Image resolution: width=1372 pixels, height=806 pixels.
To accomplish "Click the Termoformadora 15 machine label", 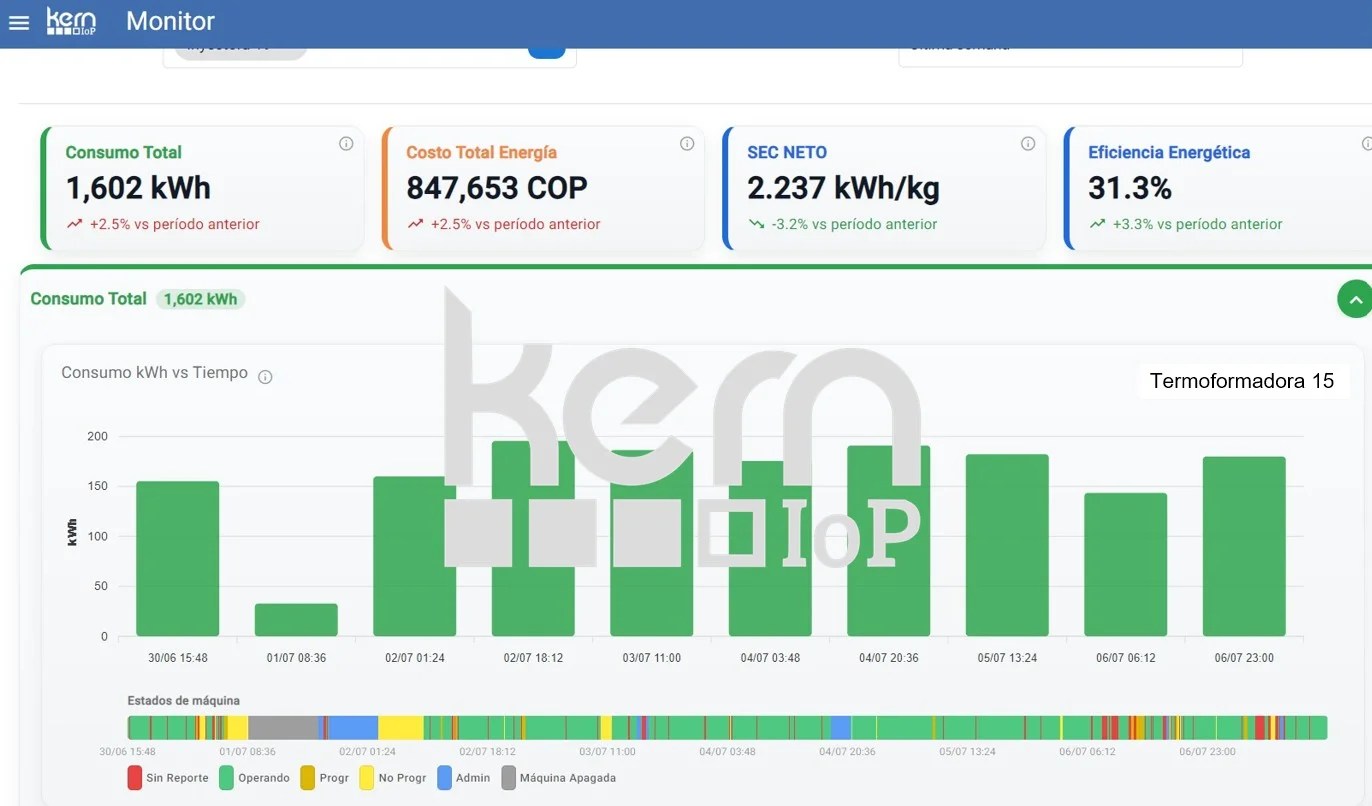I will click(x=1242, y=381).
